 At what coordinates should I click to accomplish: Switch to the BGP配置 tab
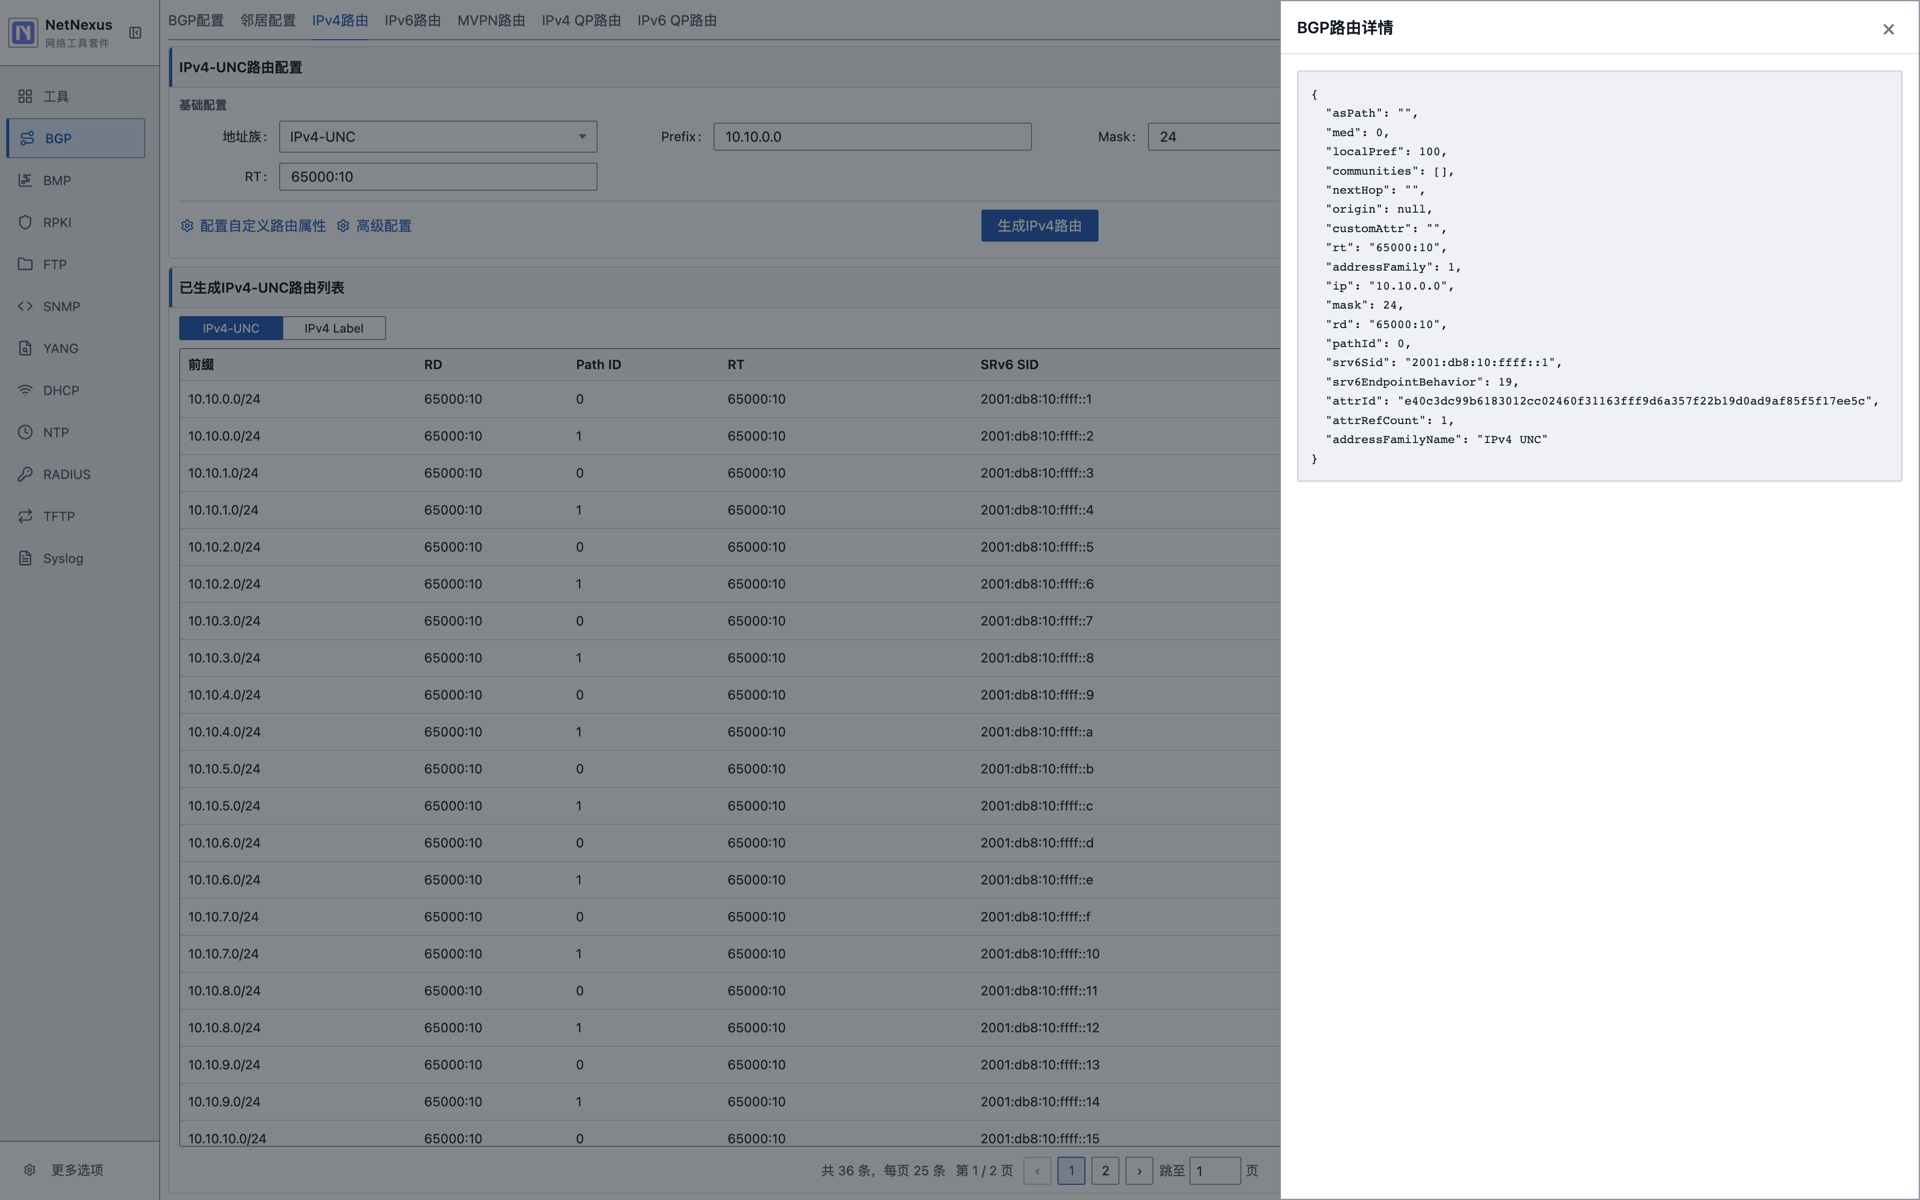click(196, 20)
